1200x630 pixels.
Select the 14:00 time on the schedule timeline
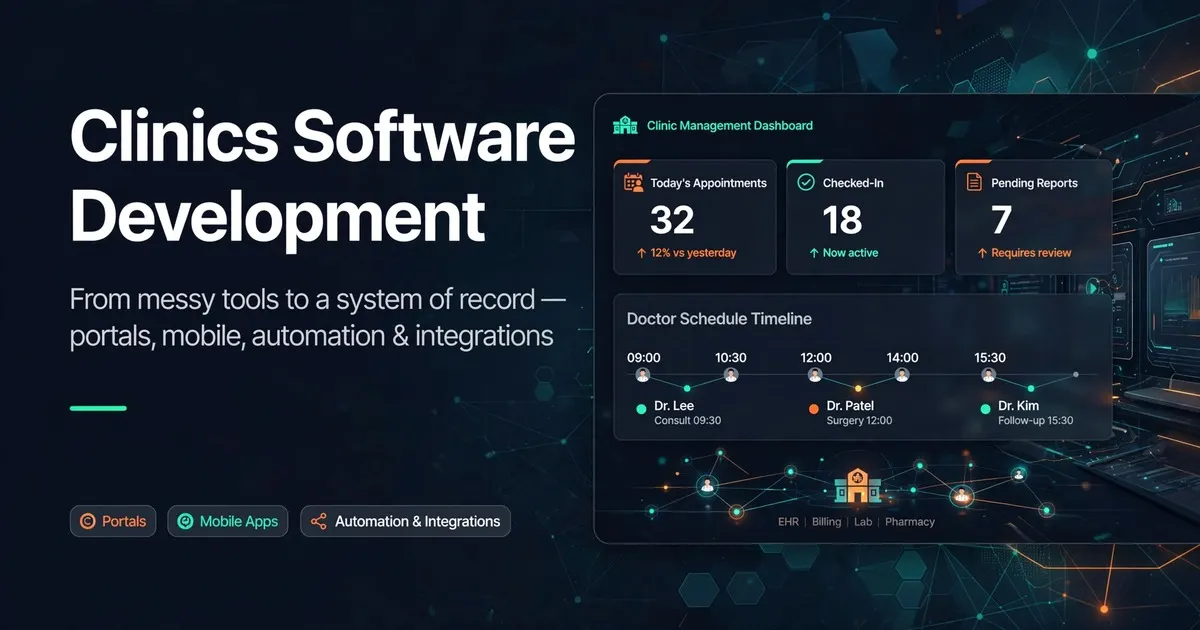click(902, 357)
